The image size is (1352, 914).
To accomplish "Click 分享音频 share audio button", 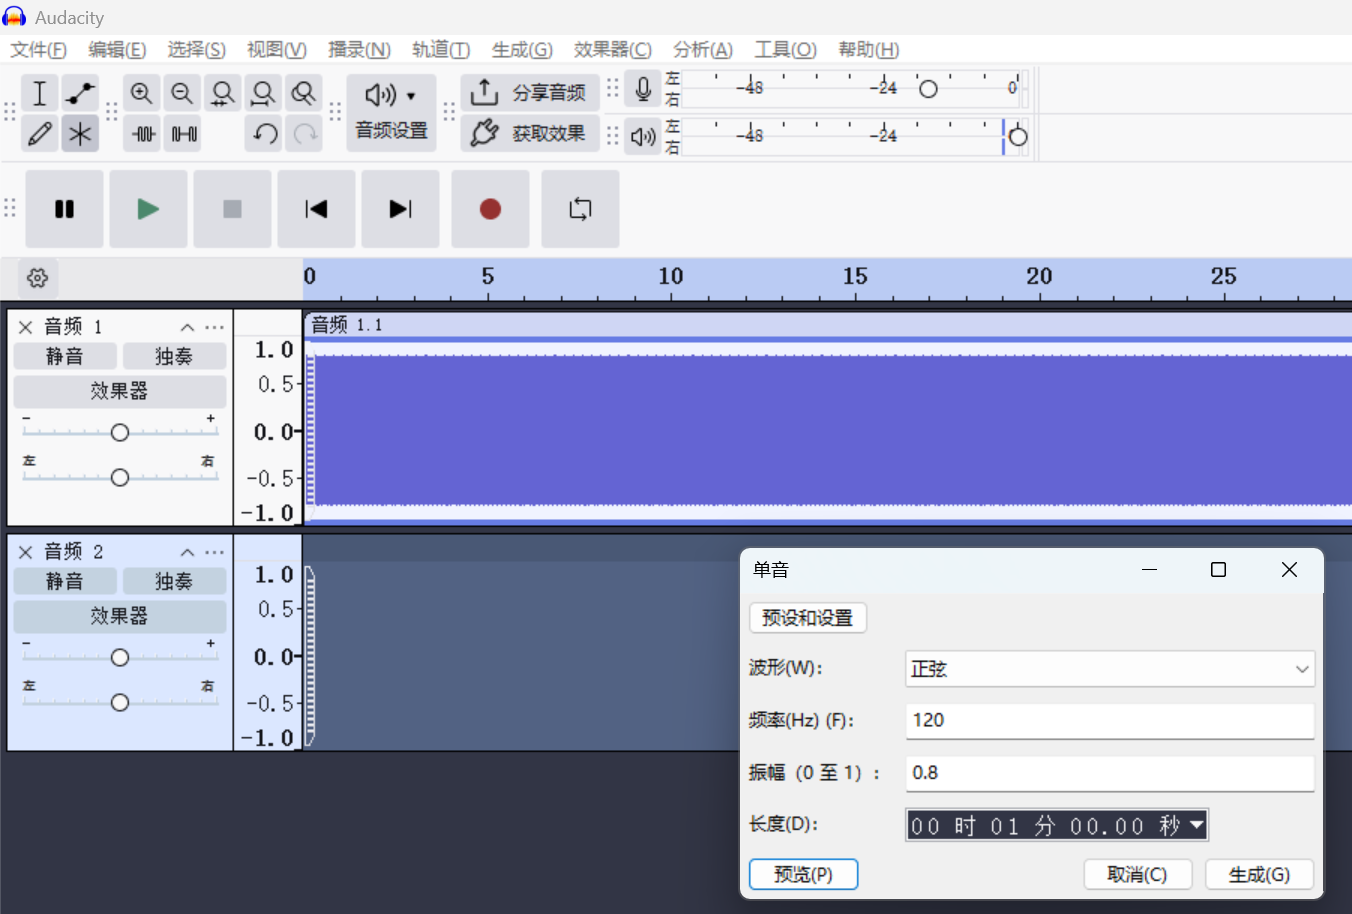I will [x=530, y=93].
